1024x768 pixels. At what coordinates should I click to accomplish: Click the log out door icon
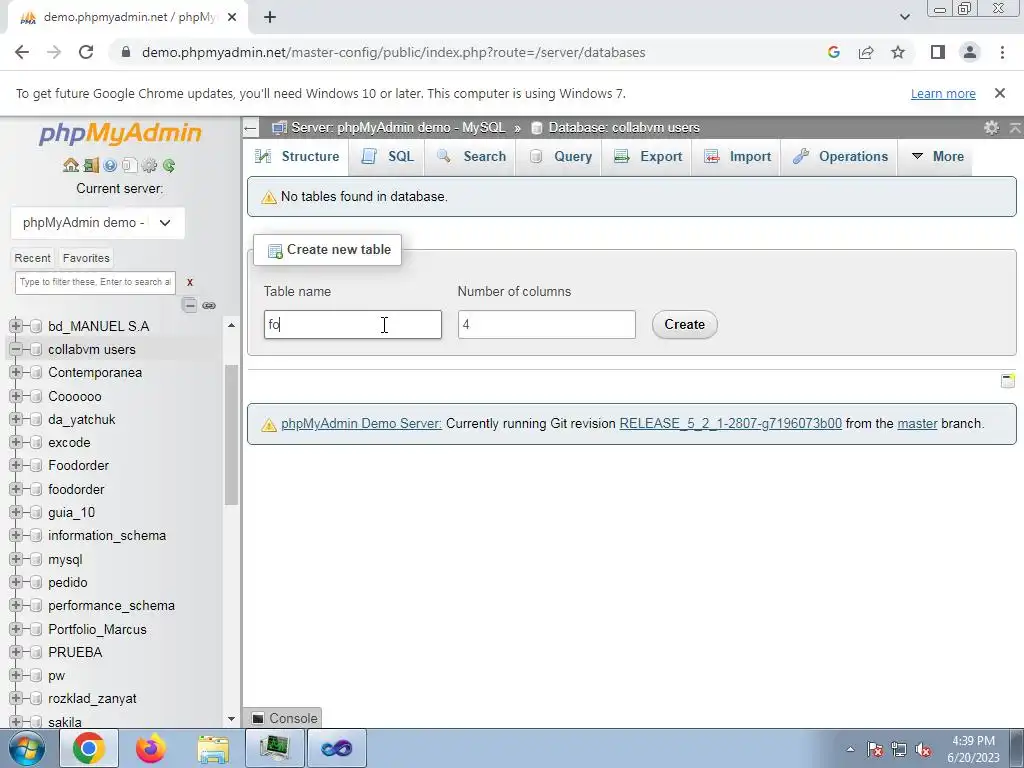click(91, 165)
